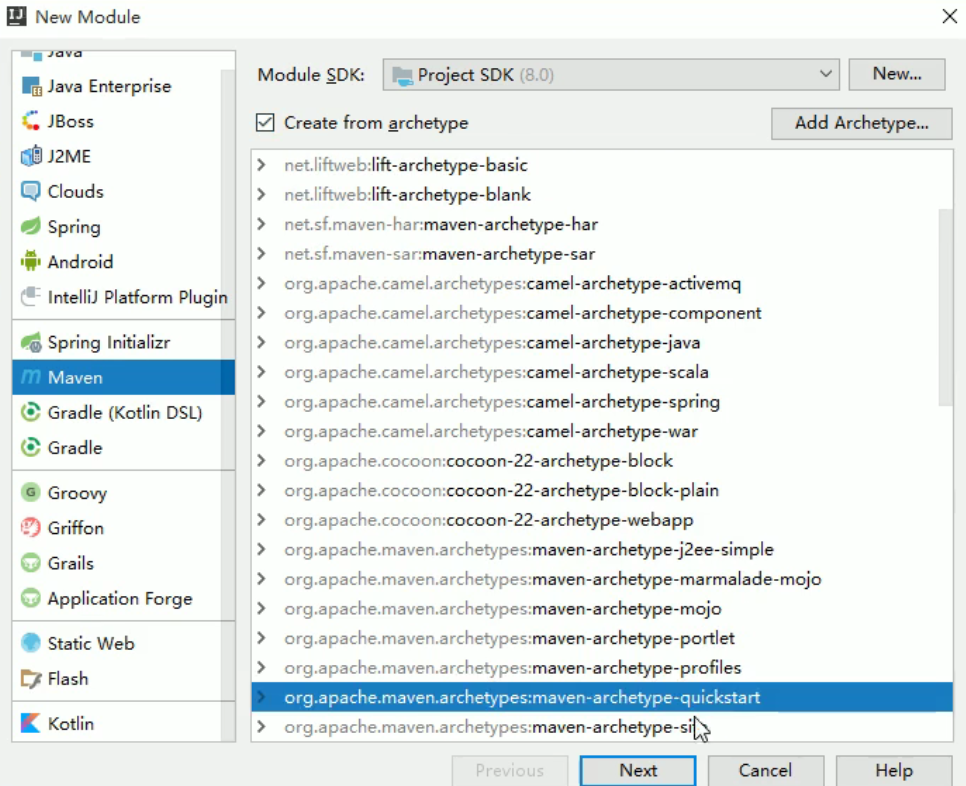Click the Android robot icon
The width and height of the screenshot is (966, 786).
pyautogui.click(x=31, y=262)
